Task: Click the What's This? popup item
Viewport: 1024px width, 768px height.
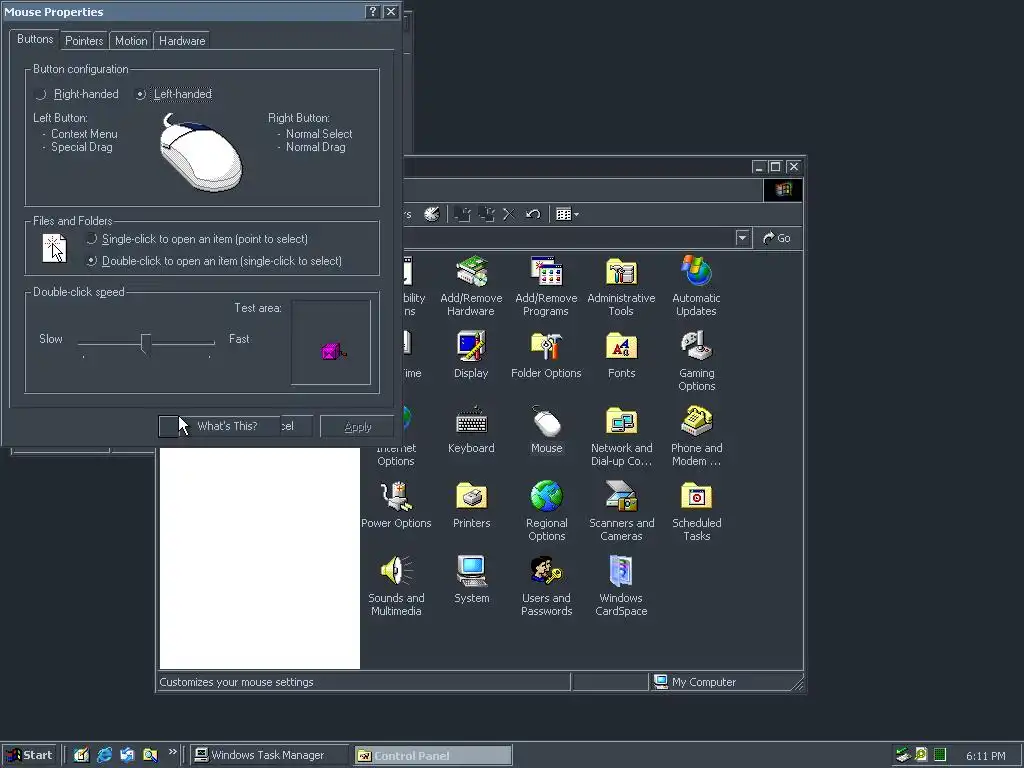Action: (x=219, y=426)
